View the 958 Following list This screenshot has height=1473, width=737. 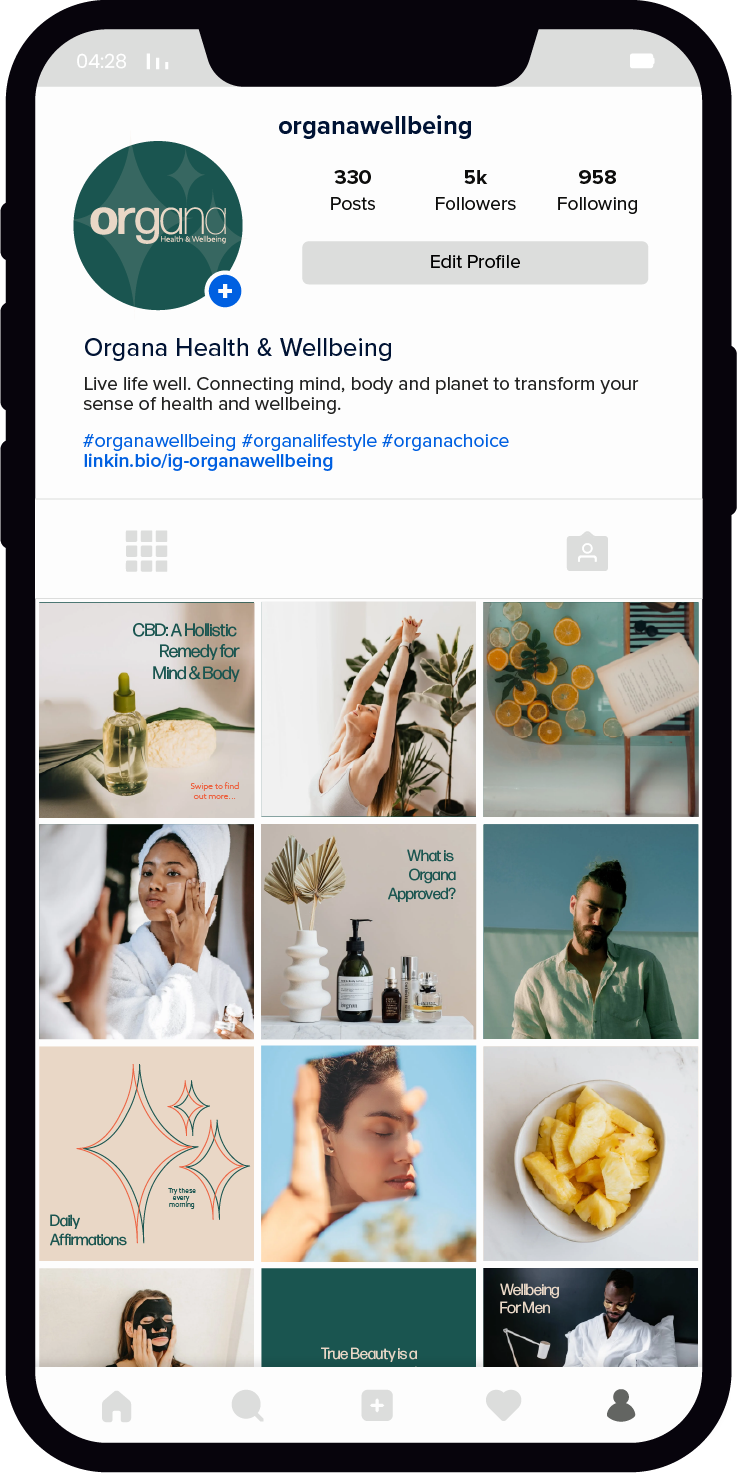pos(597,190)
